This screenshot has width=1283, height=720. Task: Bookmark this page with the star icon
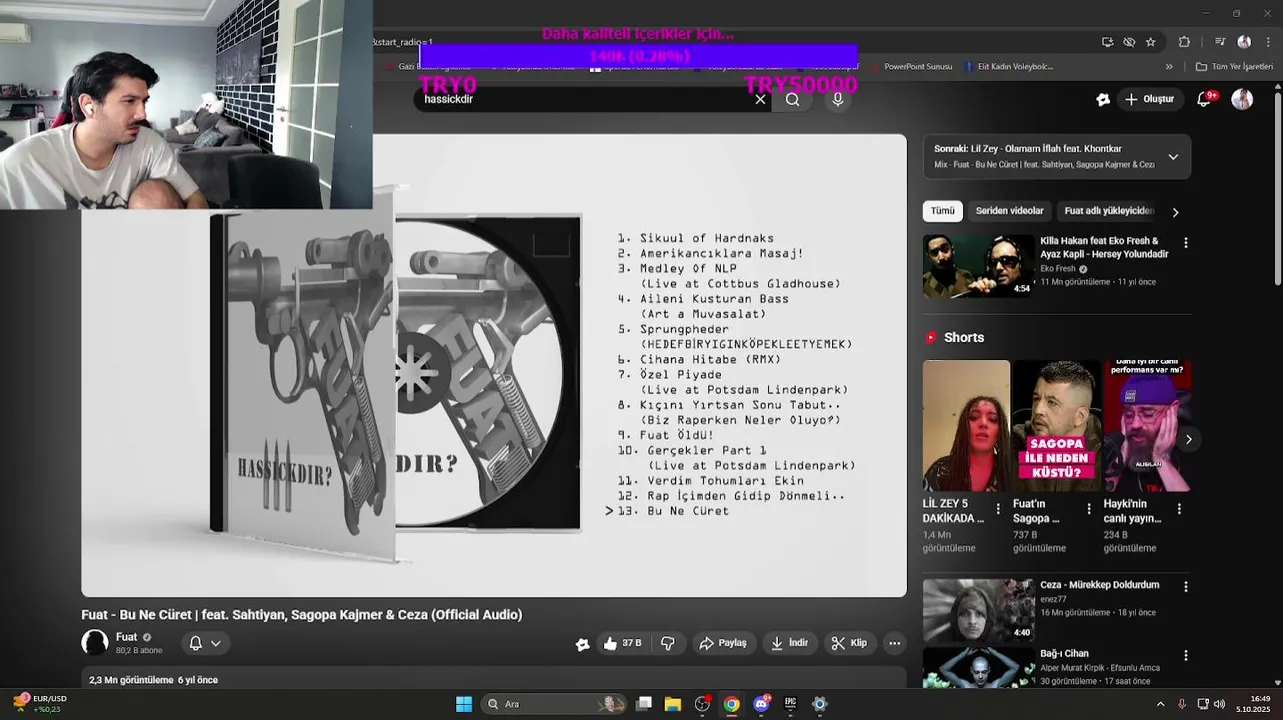click(1151, 42)
